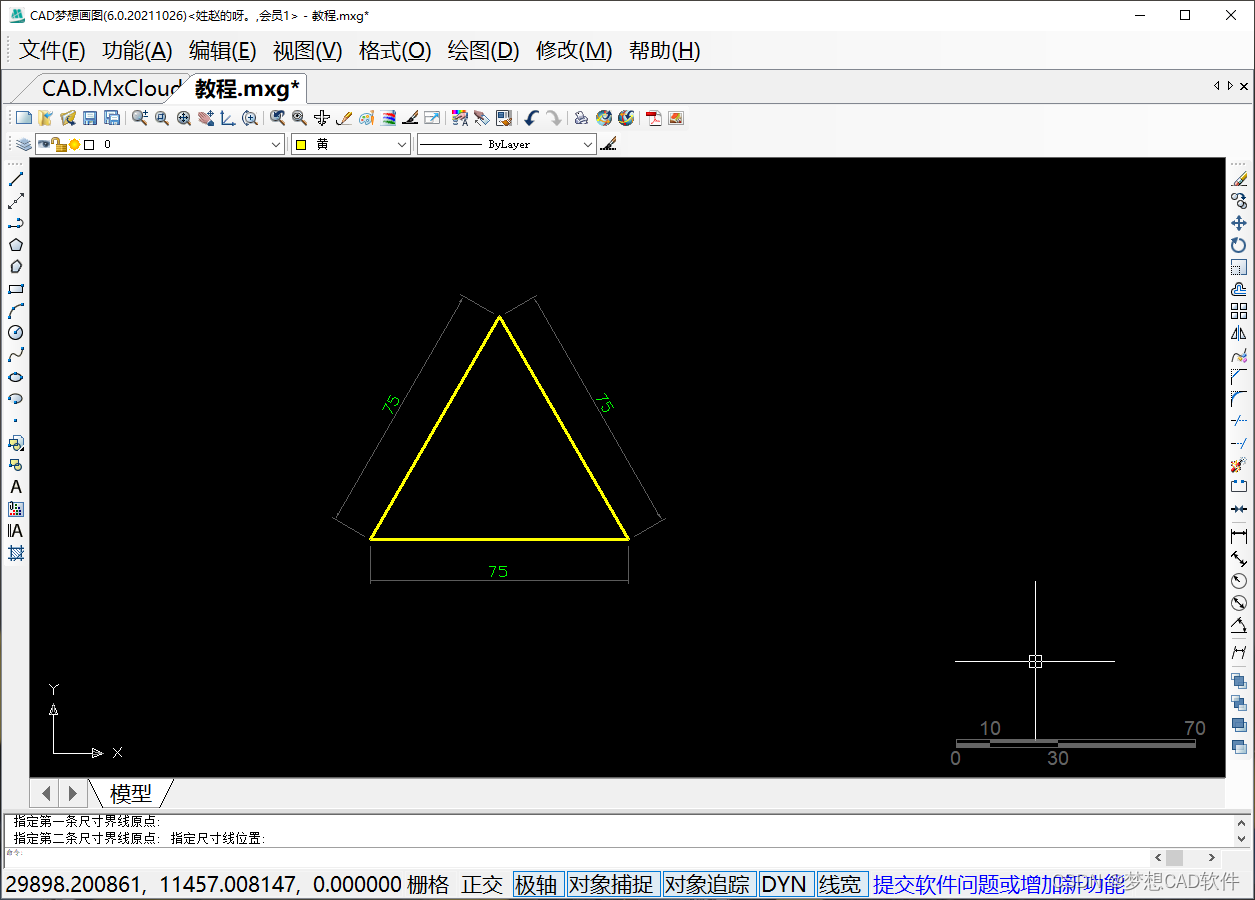Select the Circle drawing tool

(16, 332)
